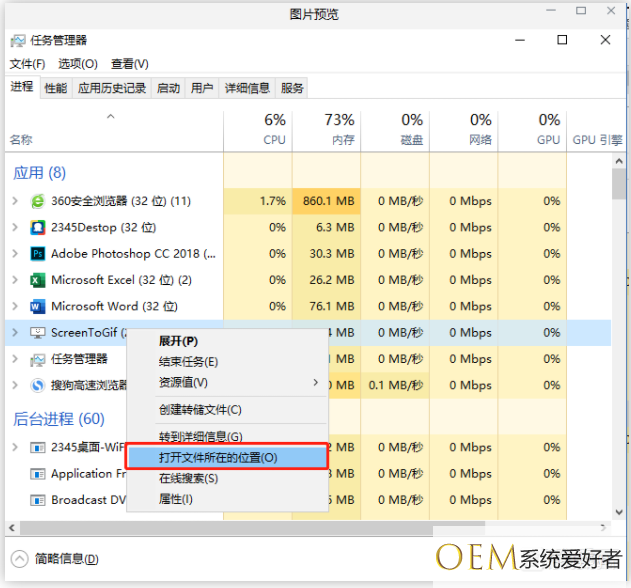Expand the 2345桌面 background process
The width and height of the screenshot is (631, 588).
click(15, 447)
